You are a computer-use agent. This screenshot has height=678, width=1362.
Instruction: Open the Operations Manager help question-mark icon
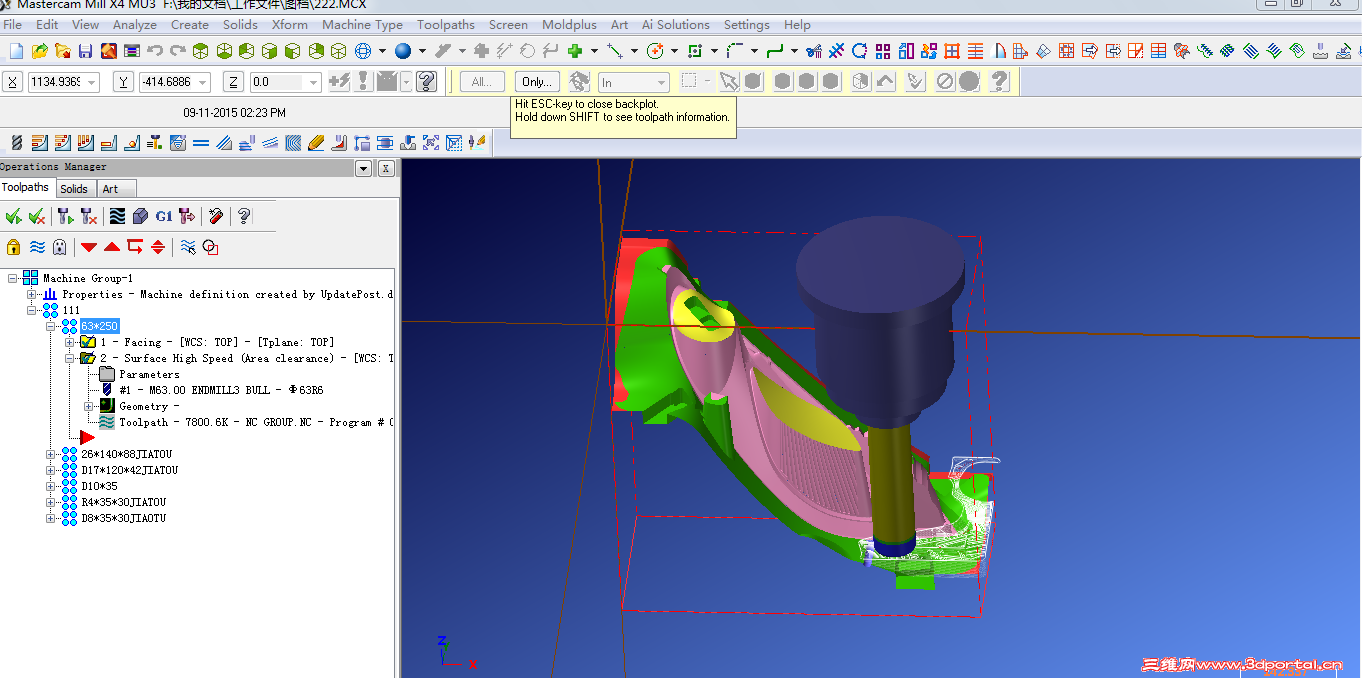pyautogui.click(x=243, y=215)
